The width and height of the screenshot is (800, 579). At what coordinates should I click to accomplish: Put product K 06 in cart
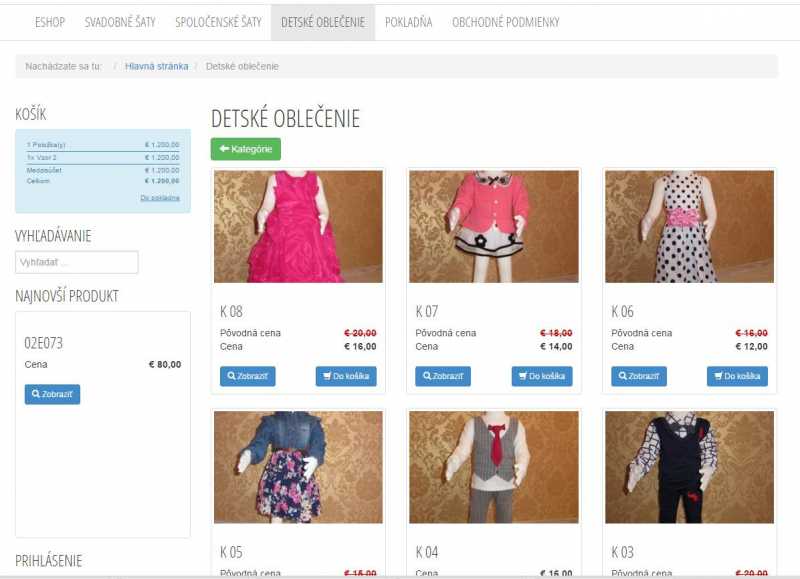pyautogui.click(x=737, y=376)
